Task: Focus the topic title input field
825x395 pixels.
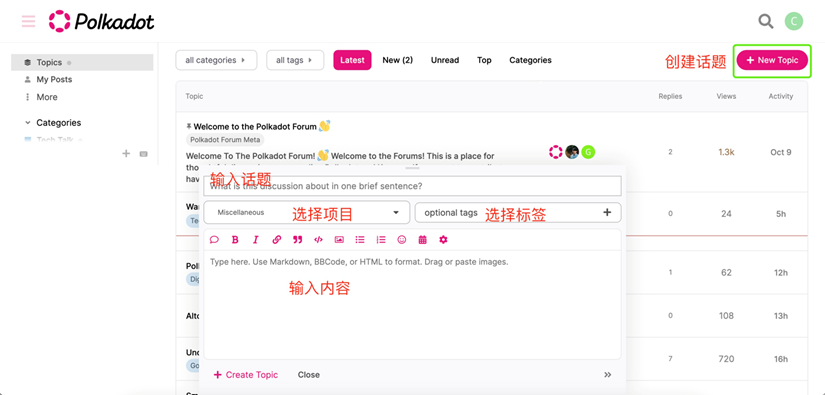Action: click(412, 186)
